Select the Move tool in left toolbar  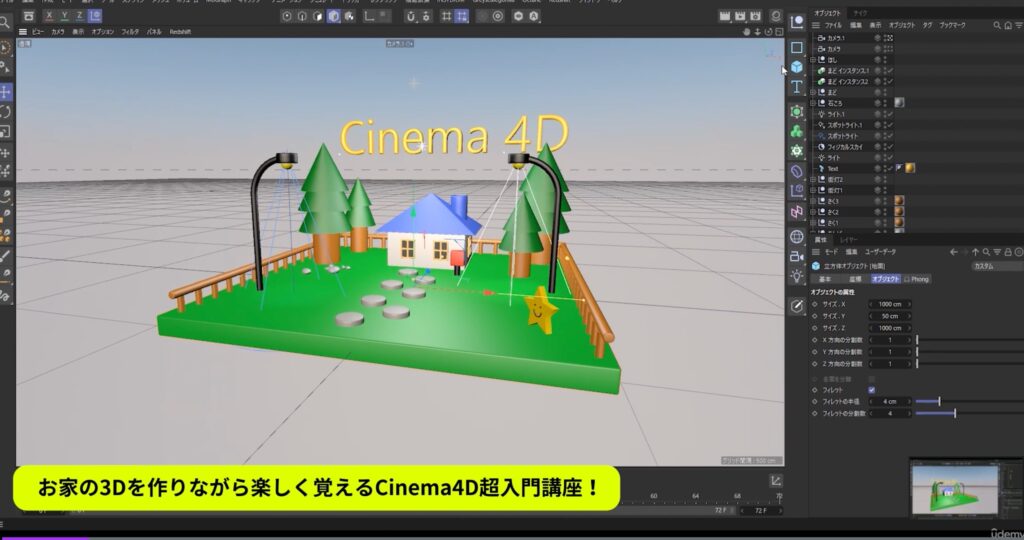click(x=5, y=92)
